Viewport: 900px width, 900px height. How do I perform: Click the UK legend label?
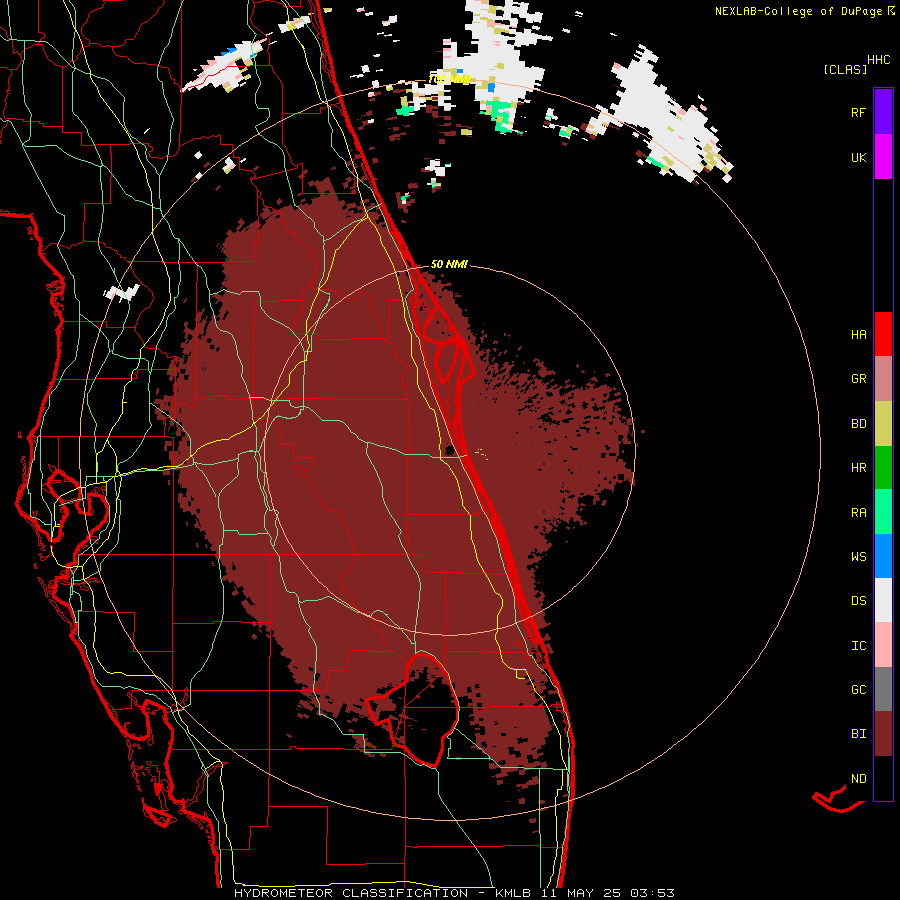tap(858, 157)
